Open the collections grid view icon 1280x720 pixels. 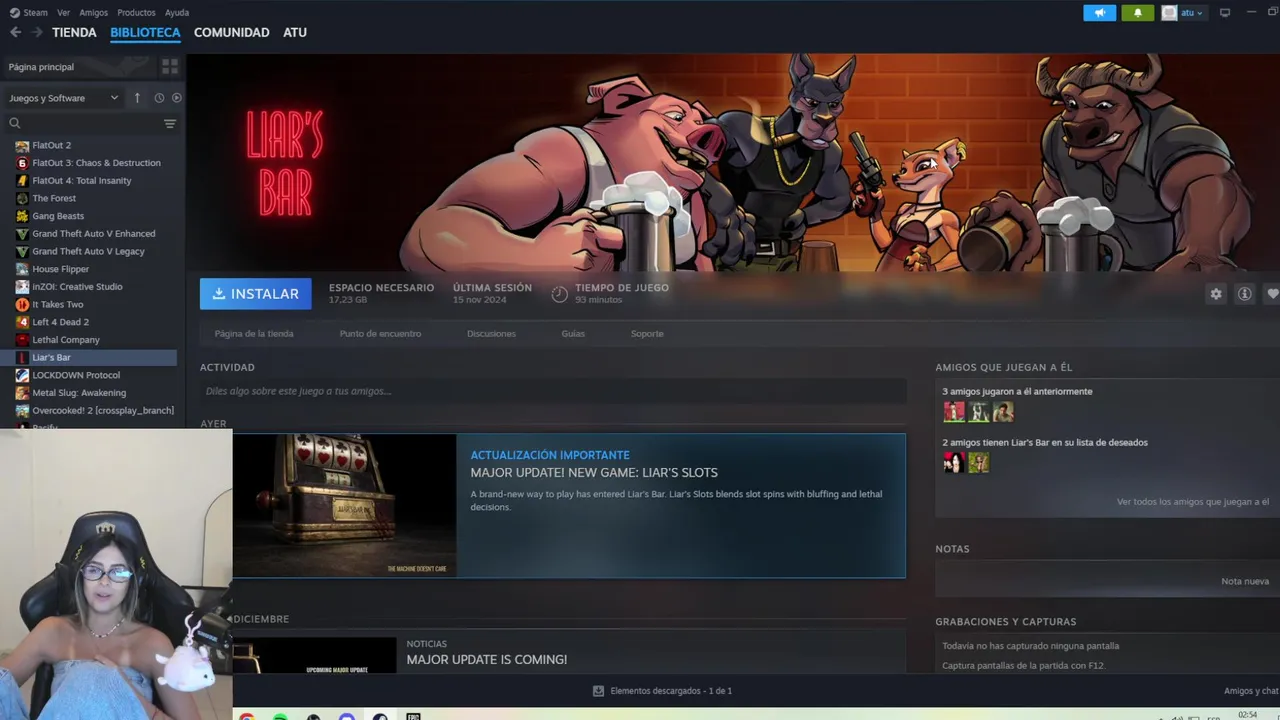pyautogui.click(x=170, y=66)
